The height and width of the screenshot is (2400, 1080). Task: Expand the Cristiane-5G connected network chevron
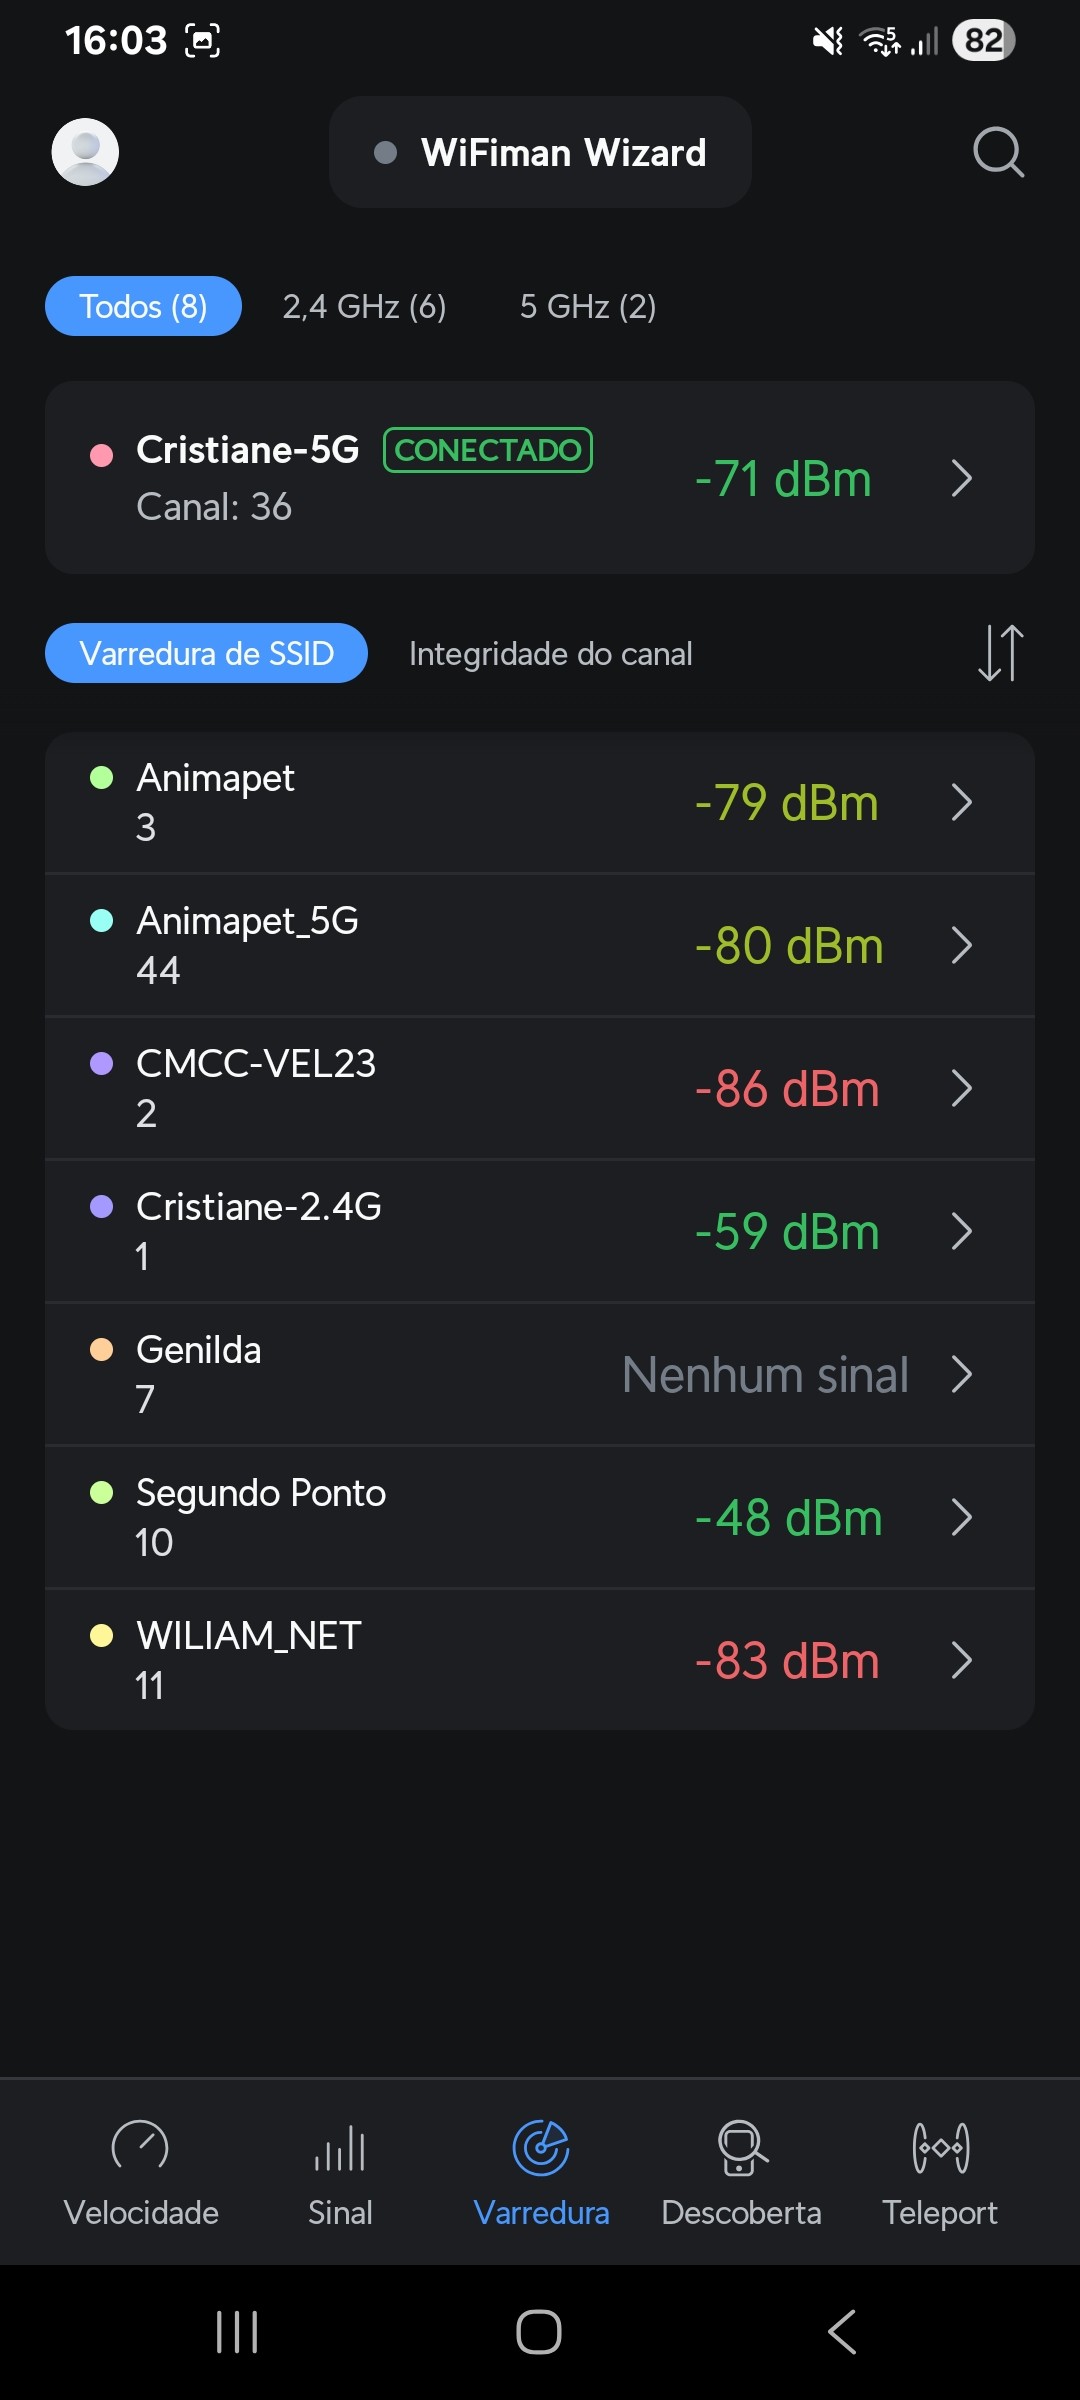tap(962, 478)
